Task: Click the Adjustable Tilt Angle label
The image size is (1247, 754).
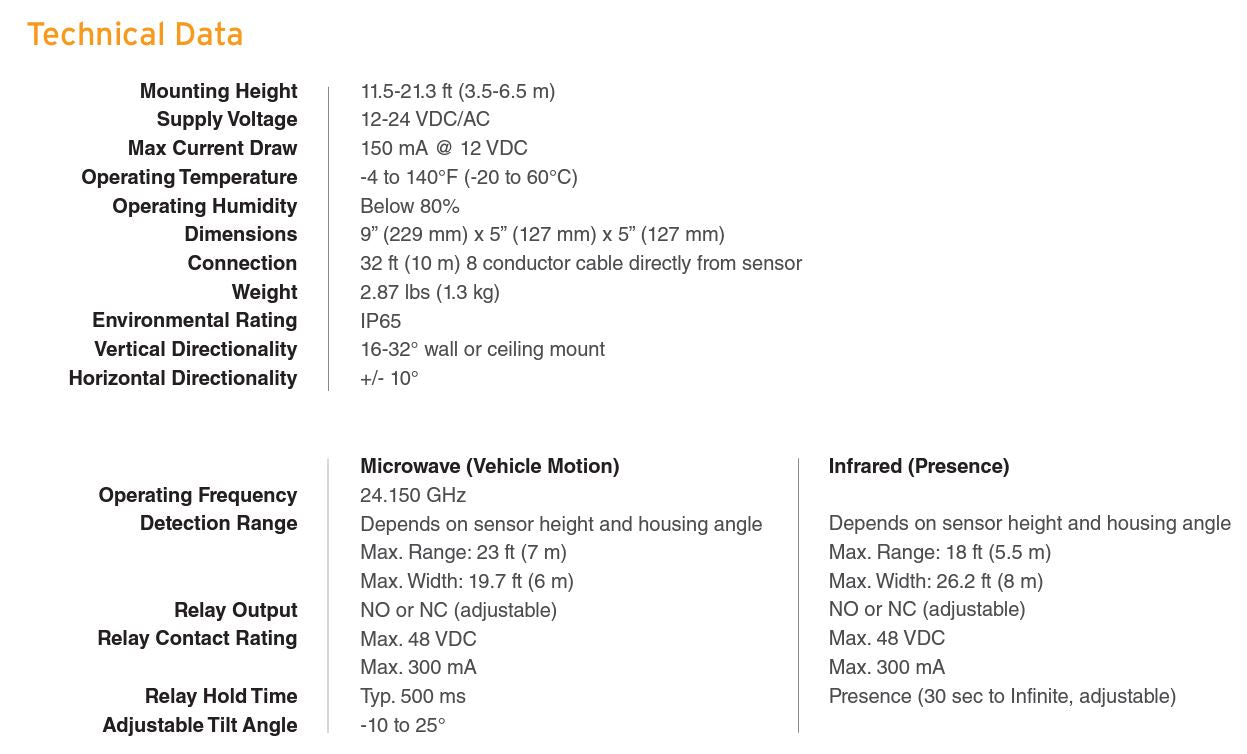Action: [x=199, y=725]
